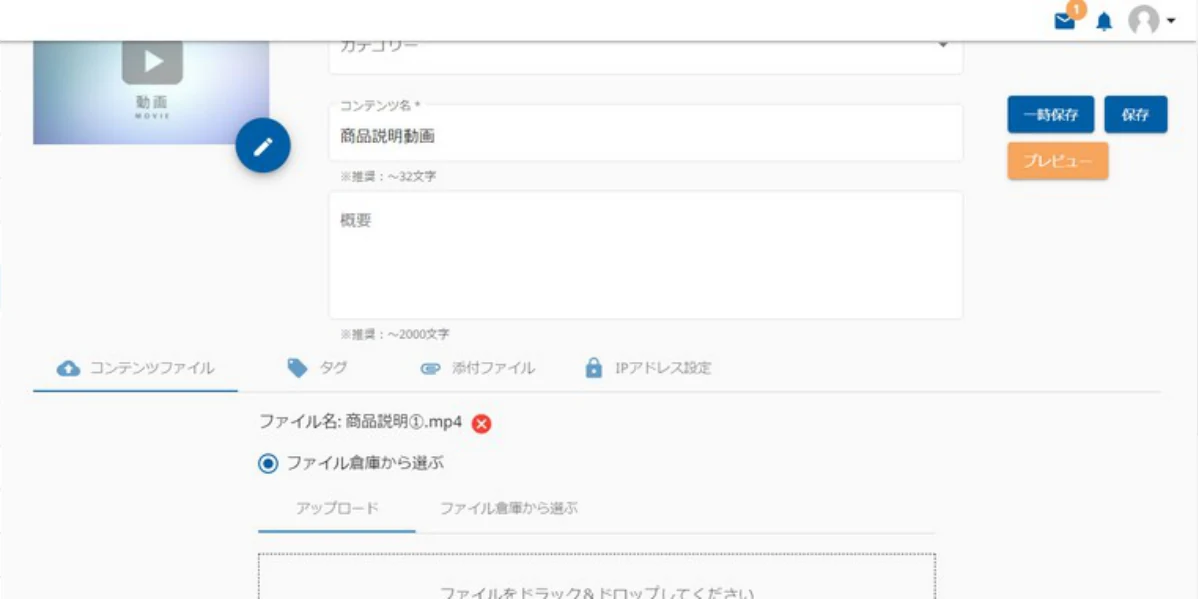Click the プレビュー button
The image size is (1198, 599).
[x=1057, y=161]
